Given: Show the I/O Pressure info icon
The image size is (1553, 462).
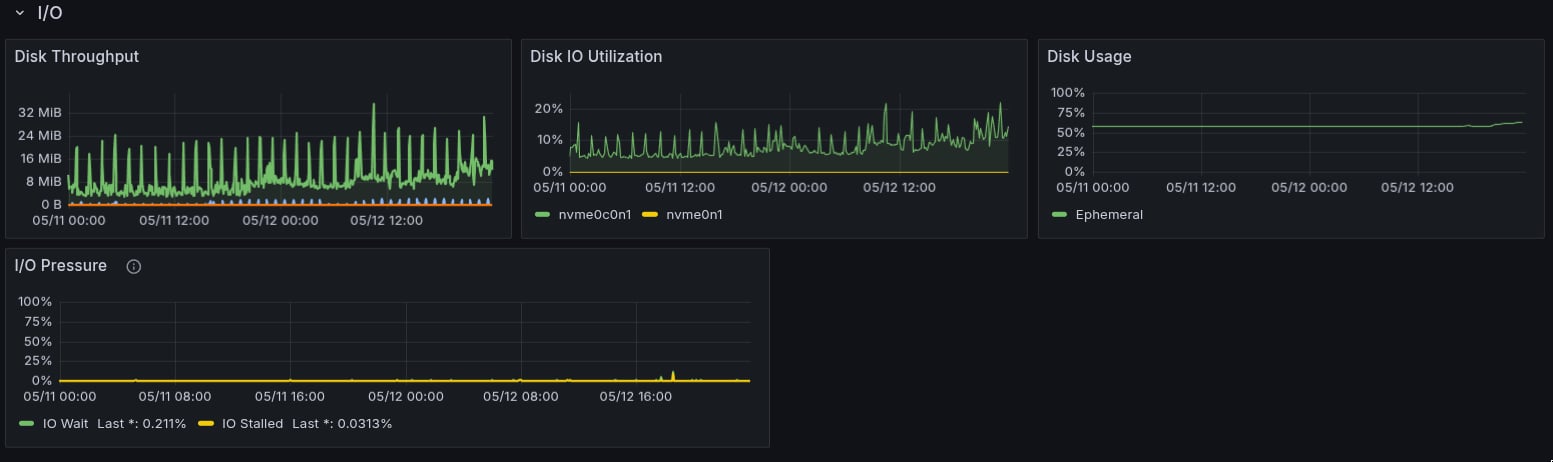Looking at the screenshot, I should click(x=134, y=267).
